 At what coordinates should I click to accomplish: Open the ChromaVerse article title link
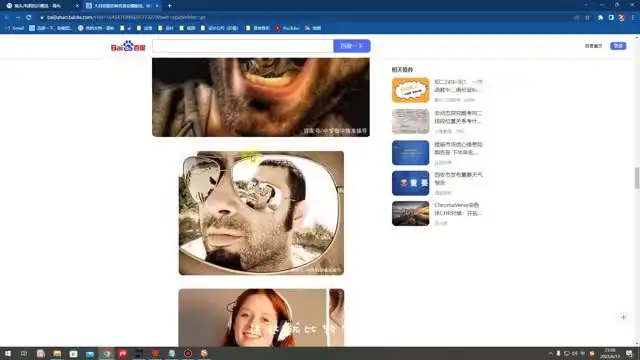[458, 209]
